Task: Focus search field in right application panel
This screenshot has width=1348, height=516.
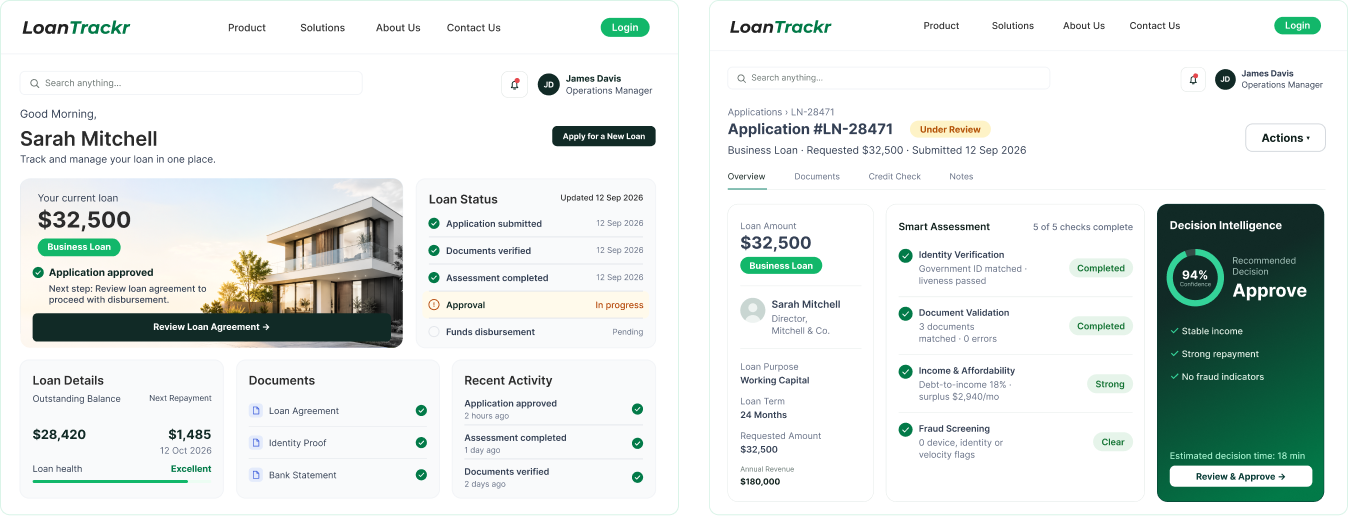Action: pos(889,78)
